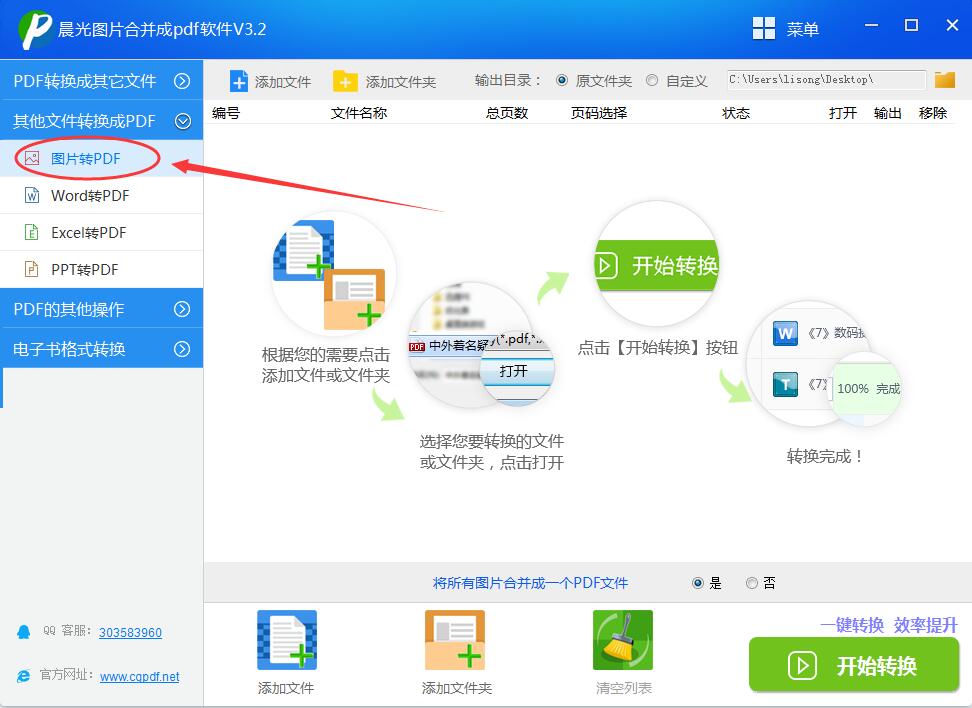Open QQ number 303583960 link
The image size is (972, 708).
click(130, 632)
